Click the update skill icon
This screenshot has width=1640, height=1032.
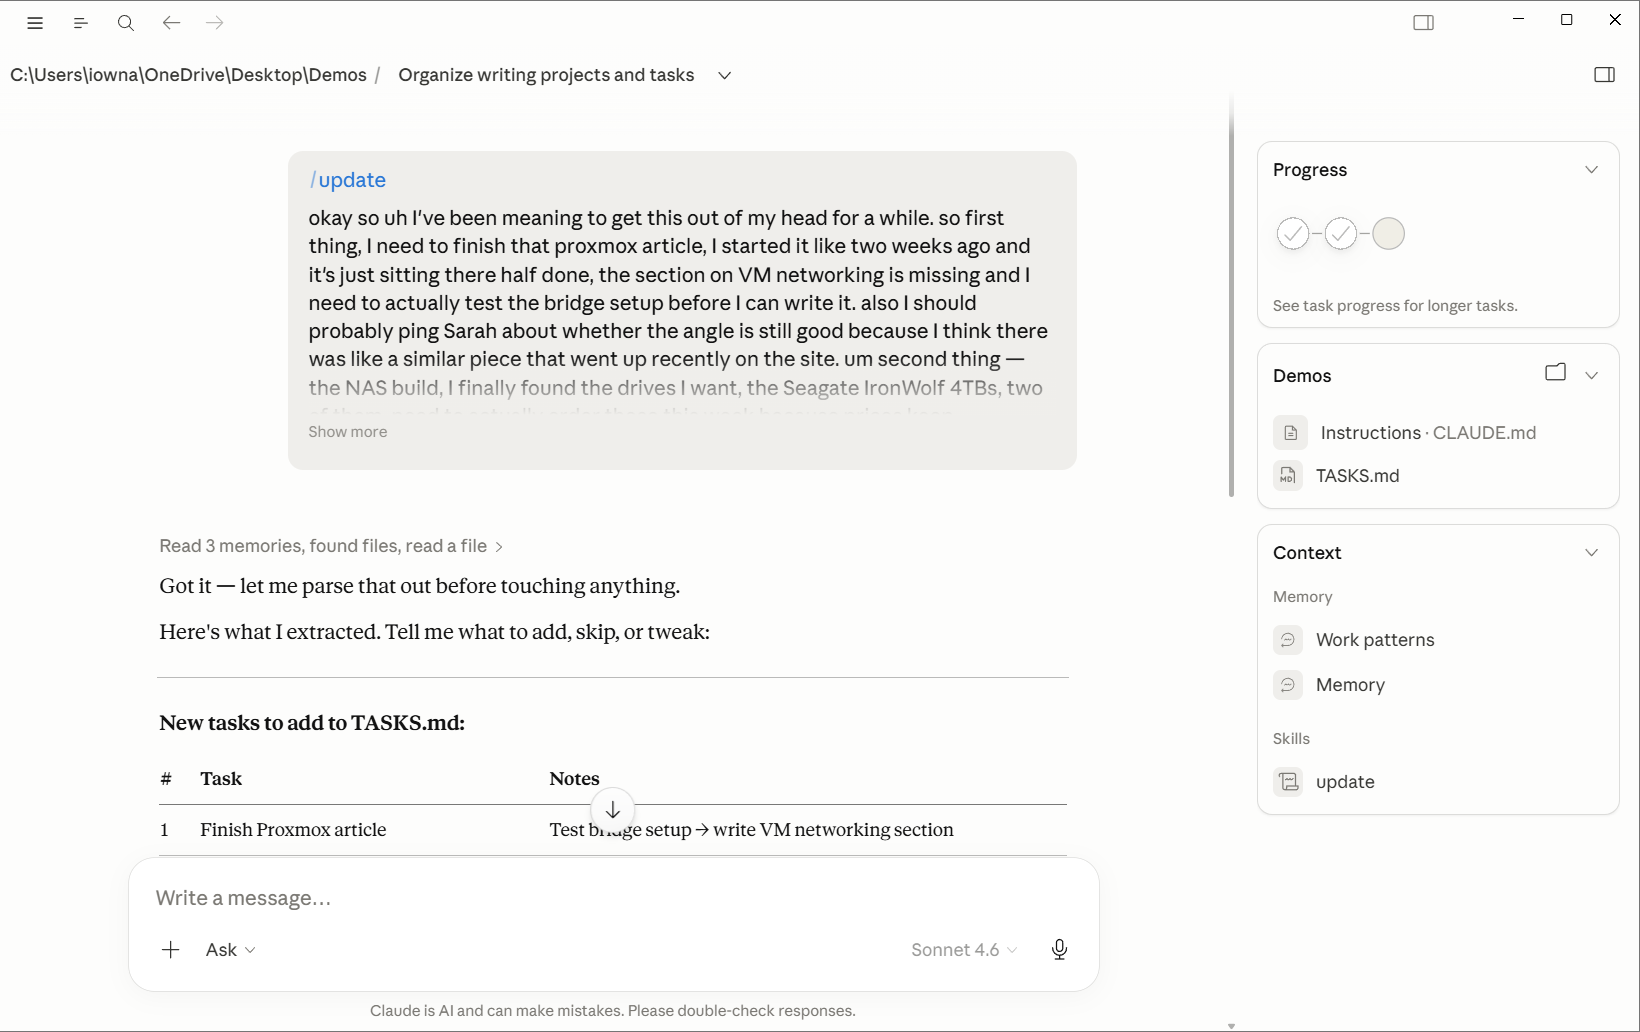click(x=1288, y=782)
